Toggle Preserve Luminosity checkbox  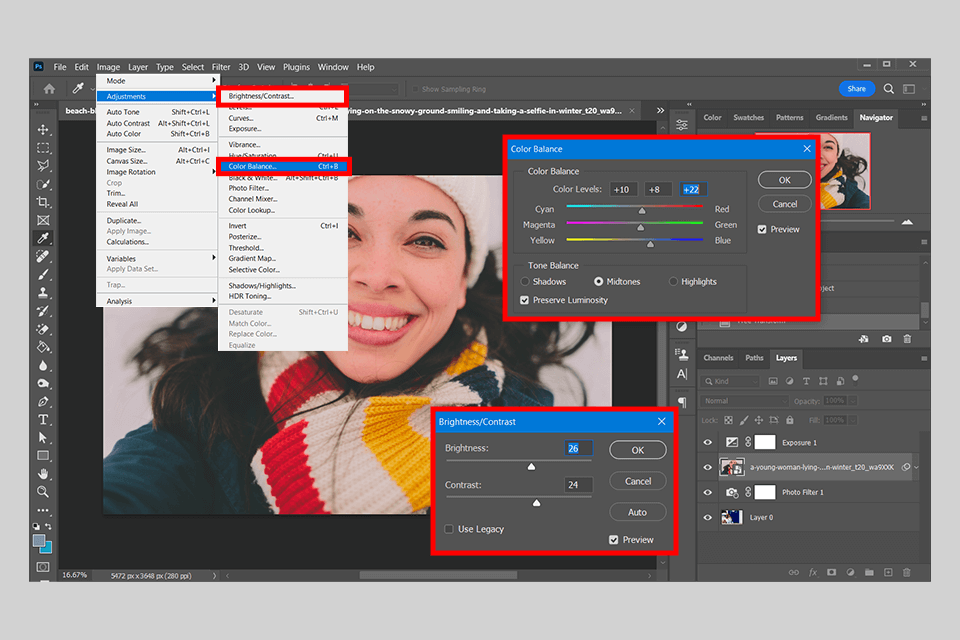pyautogui.click(x=524, y=300)
